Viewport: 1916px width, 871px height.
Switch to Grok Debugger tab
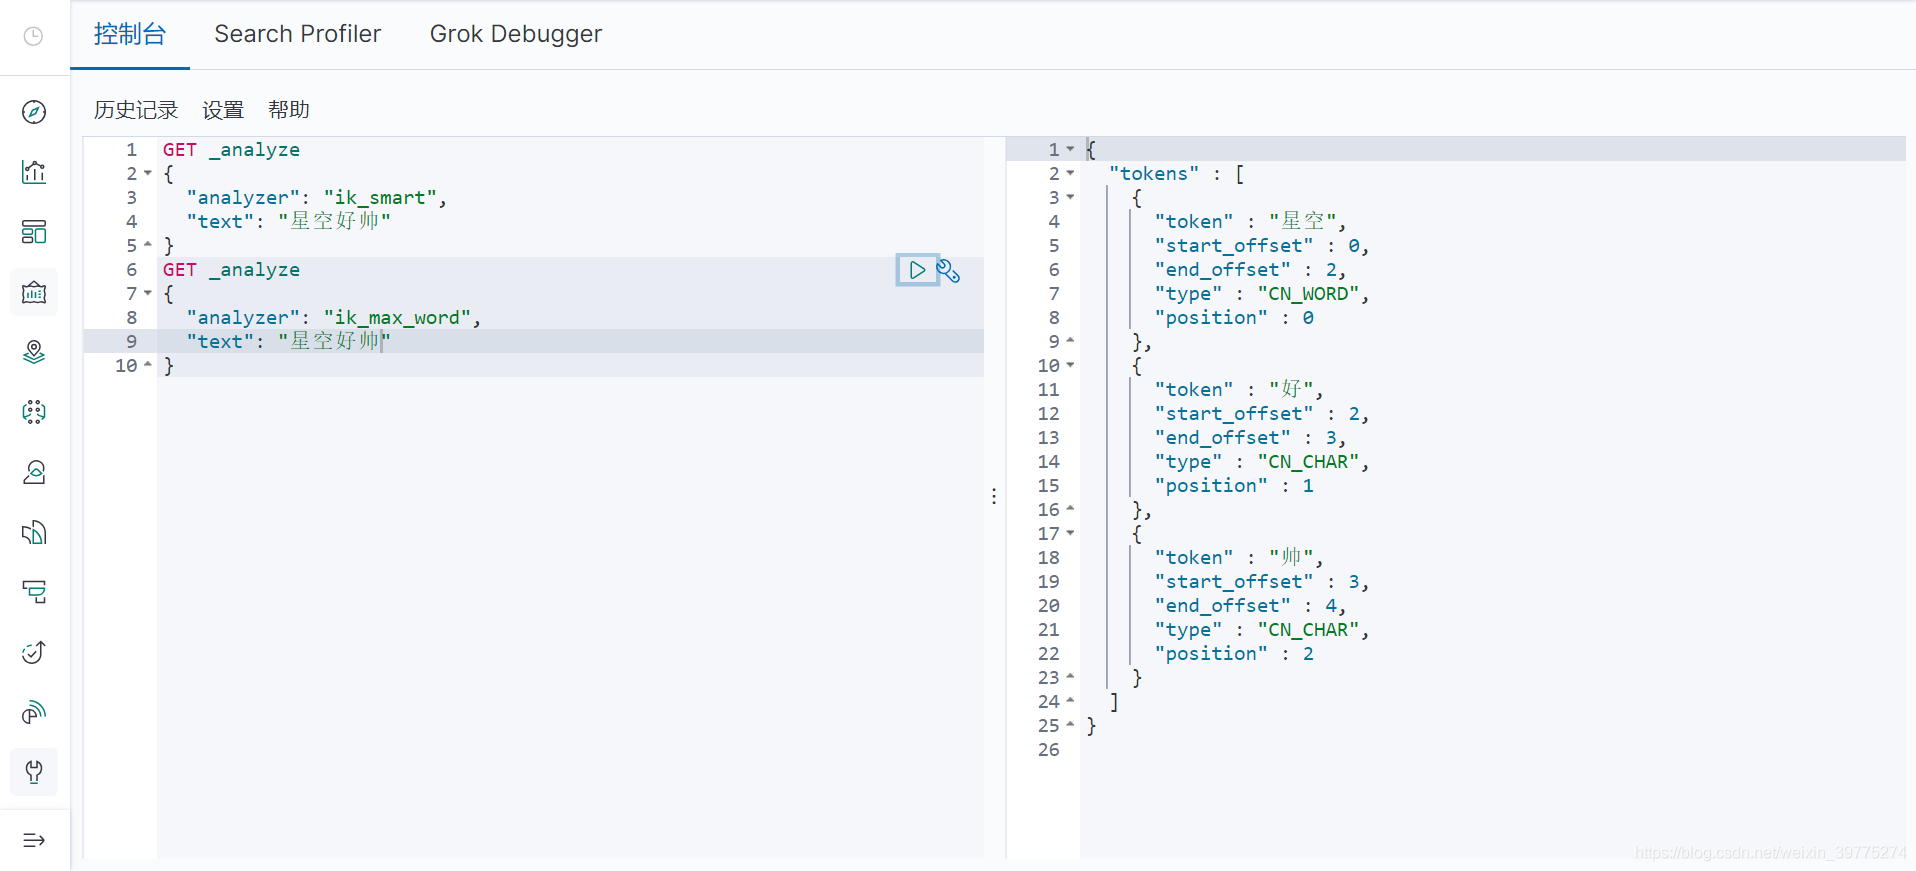coord(516,34)
